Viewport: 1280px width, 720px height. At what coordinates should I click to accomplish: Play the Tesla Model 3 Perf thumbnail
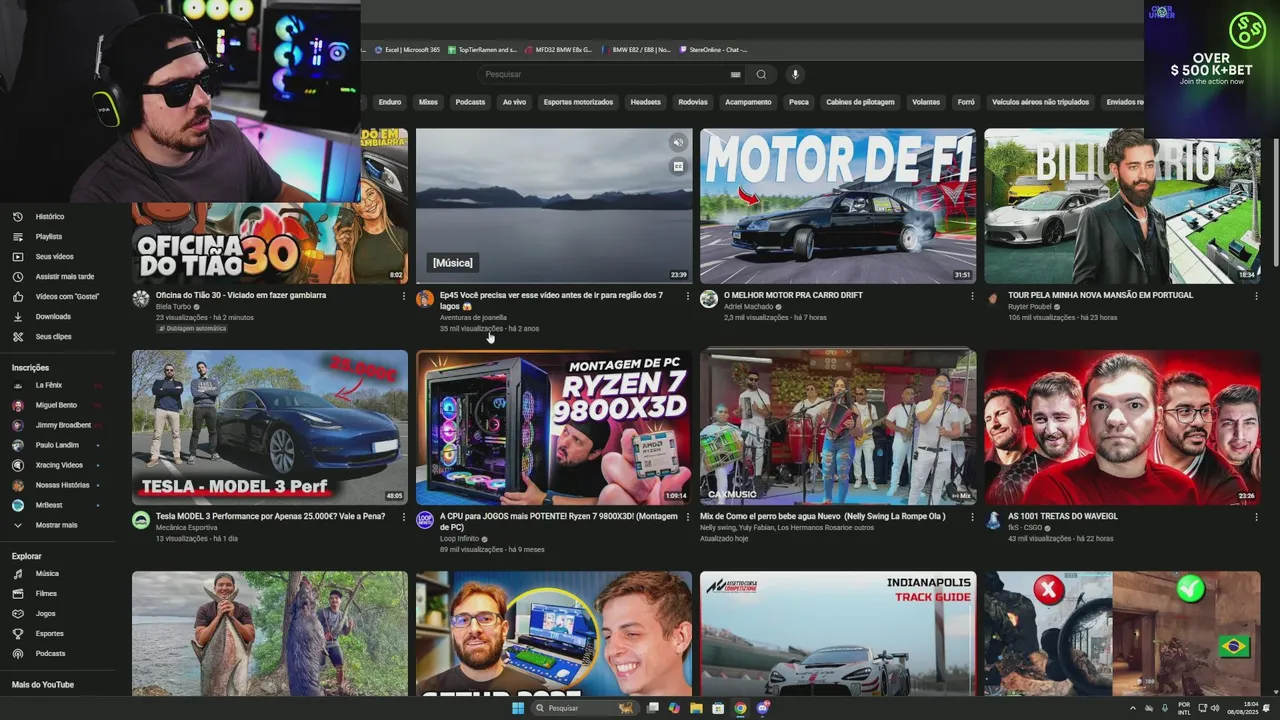pyautogui.click(x=270, y=427)
